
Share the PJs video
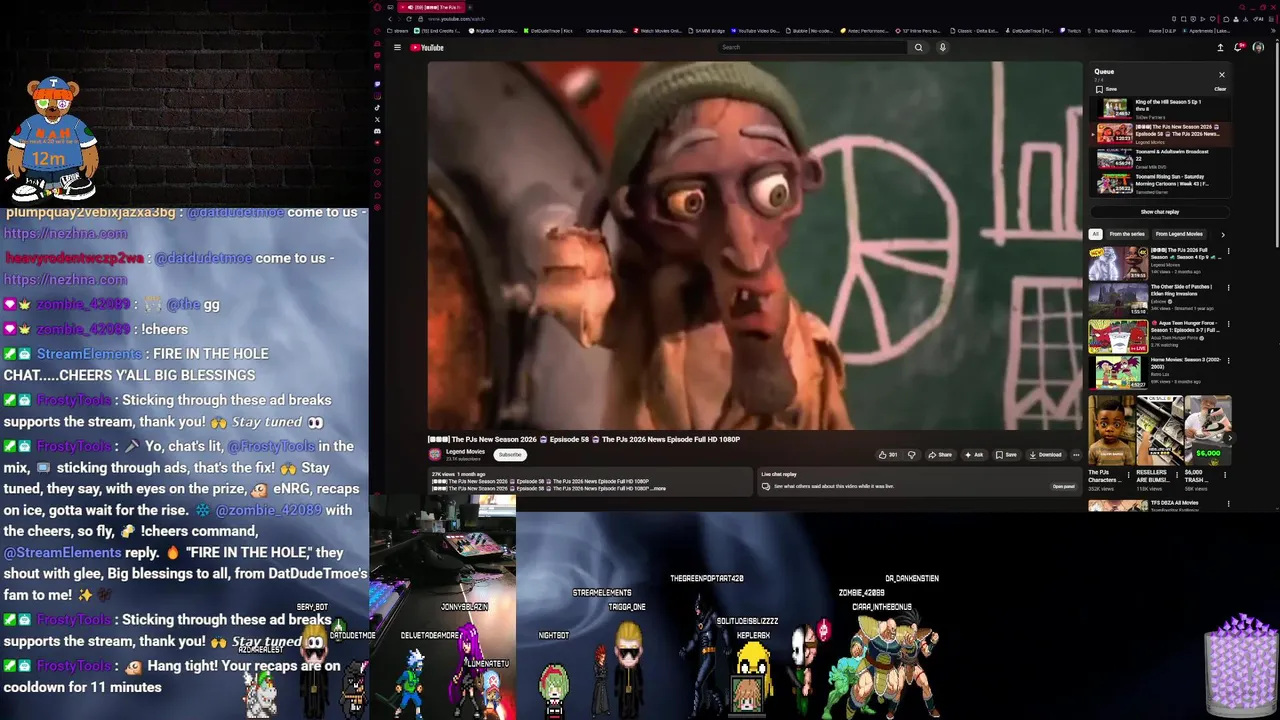pyautogui.click(x=940, y=455)
